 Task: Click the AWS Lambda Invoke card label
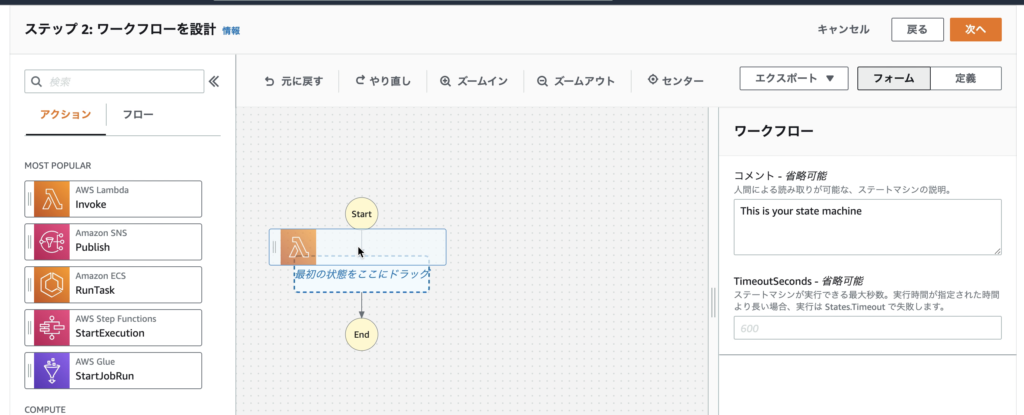pyautogui.click(x=102, y=197)
